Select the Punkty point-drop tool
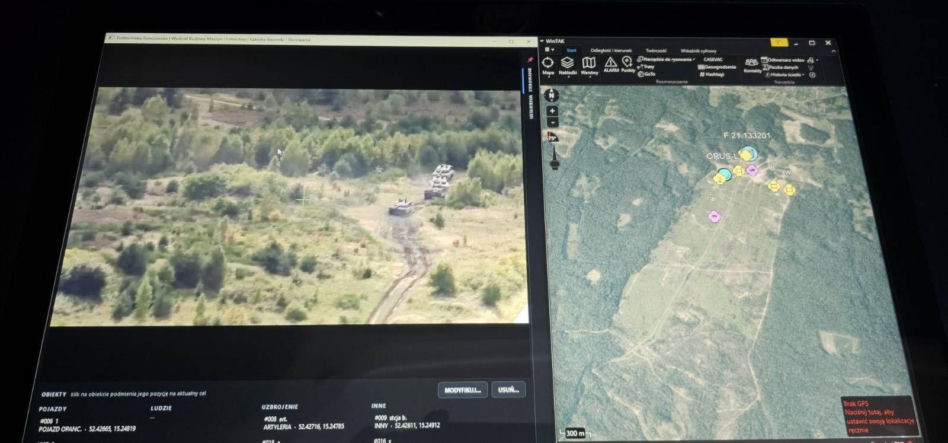 pos(628,65)
